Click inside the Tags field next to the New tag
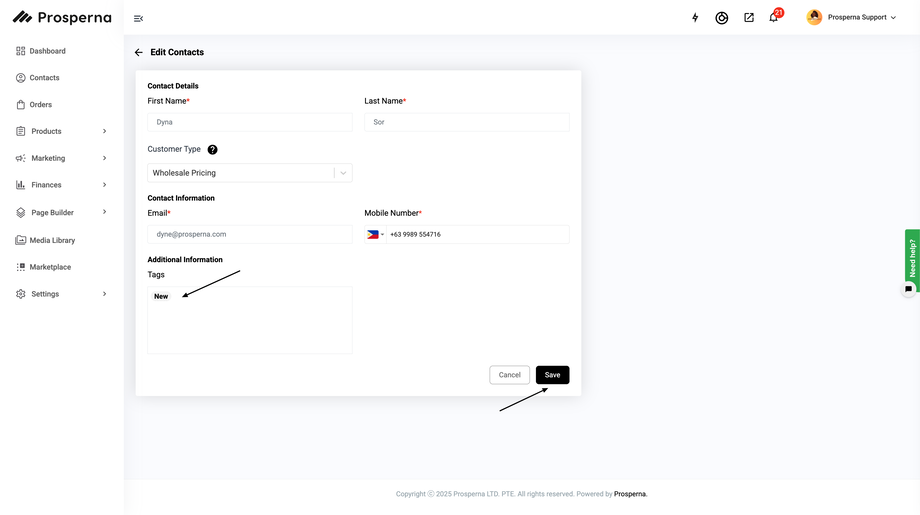 coord(261,320)
